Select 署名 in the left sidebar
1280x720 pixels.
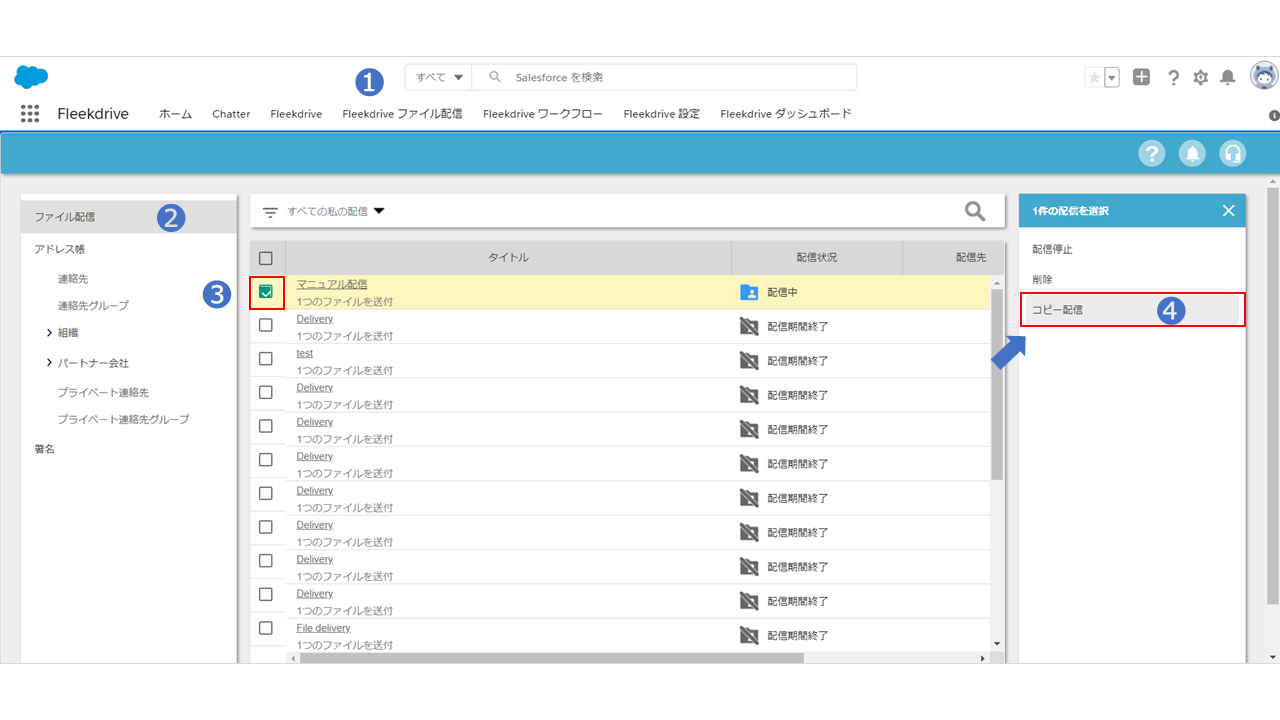click(x=44, y=449)
